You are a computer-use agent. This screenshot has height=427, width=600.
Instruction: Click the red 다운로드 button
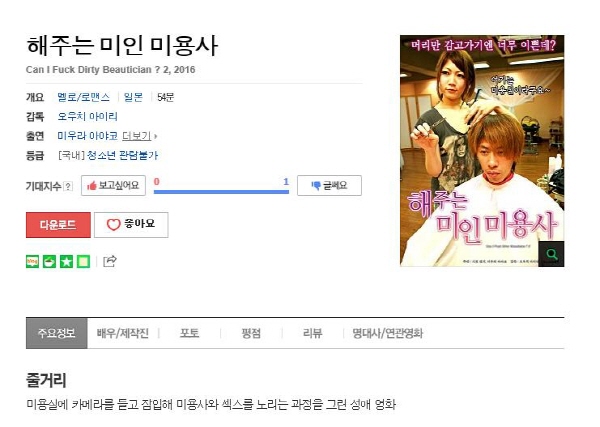point(58,225)
